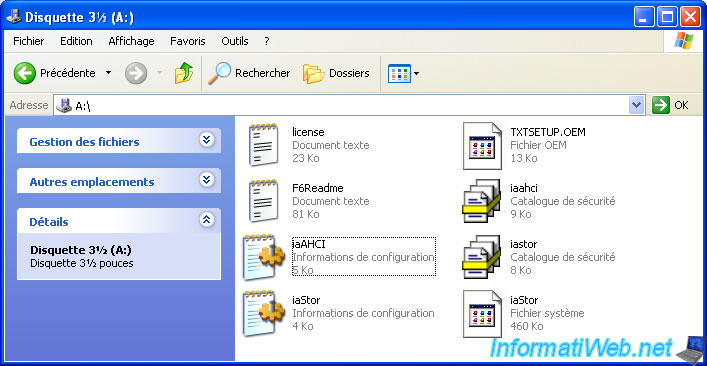Click the greyed forward arrow icon
The width and height of the screenshot is (707, 366).
[136, 73]
